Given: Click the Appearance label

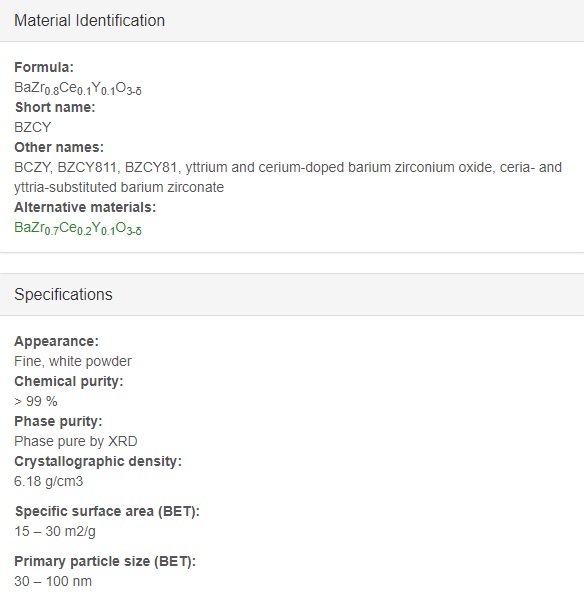Looking at the screenshot, I should pos(57,342).
